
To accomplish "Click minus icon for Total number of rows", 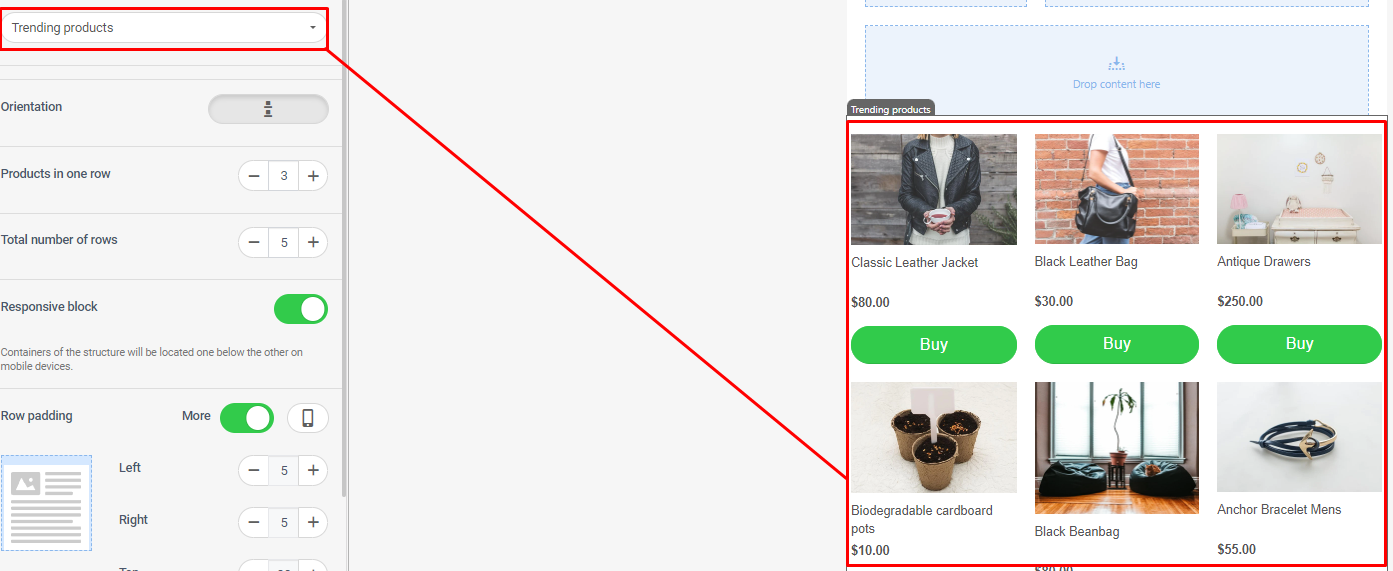I will (x=254, y=242).
